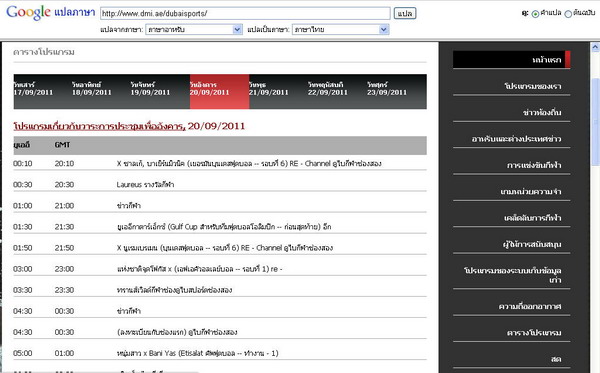
Task: Open ผู้ให้การสนับสนุน in the sidebar
Action: [x=532, y=244]
